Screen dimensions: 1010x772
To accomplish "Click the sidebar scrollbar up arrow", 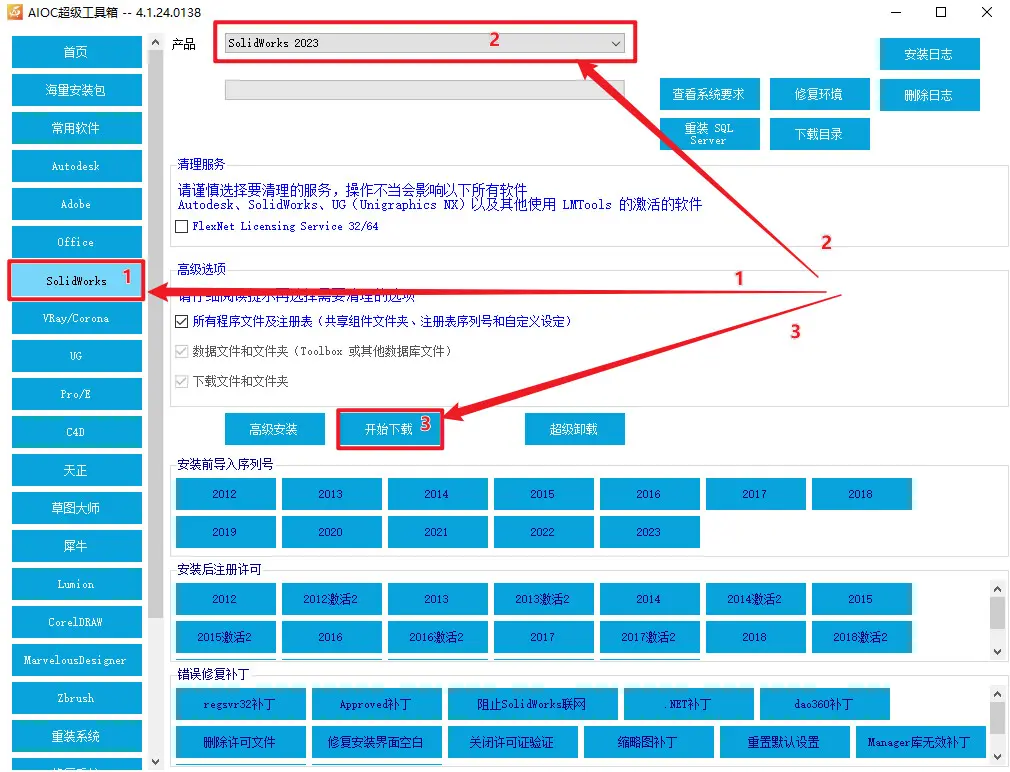I will 155,42.
